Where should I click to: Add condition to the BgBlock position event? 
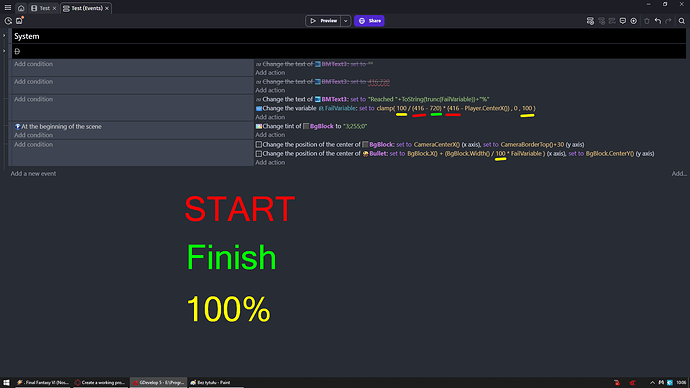tap(33, 144)
